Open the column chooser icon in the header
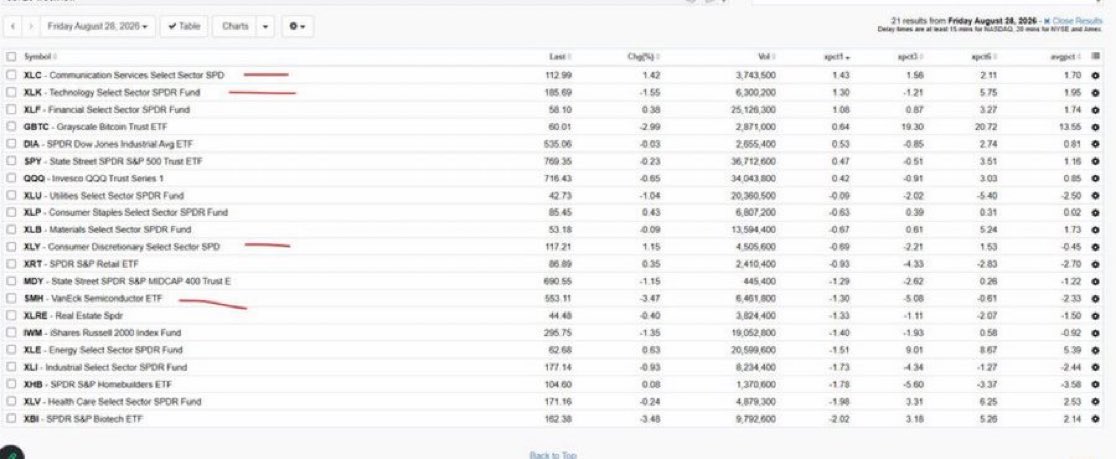This screenshot has width=1116, height=459. pyautogui.click(x=1095, y=56)
